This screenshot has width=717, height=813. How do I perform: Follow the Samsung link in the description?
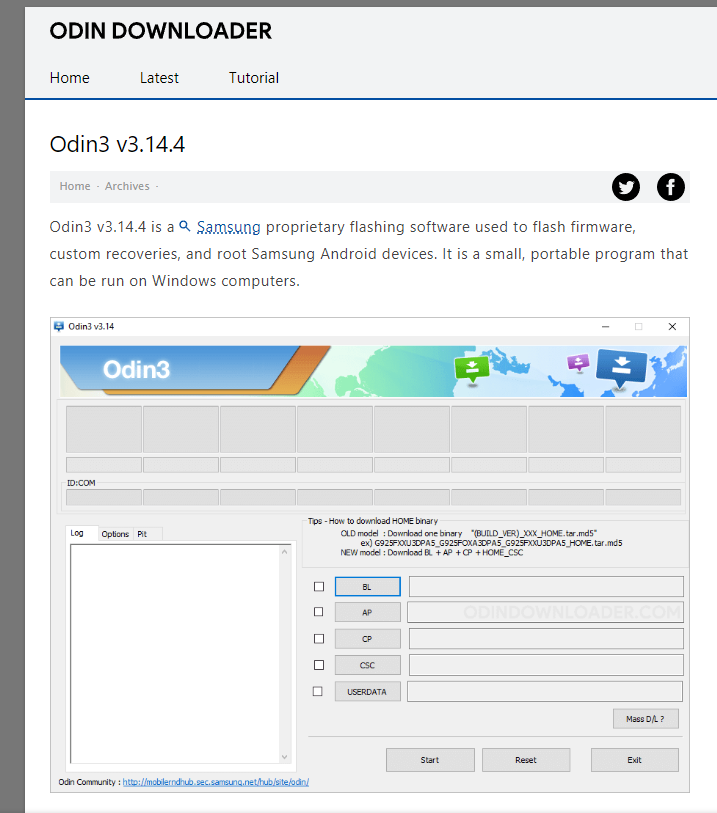[229, 227]
